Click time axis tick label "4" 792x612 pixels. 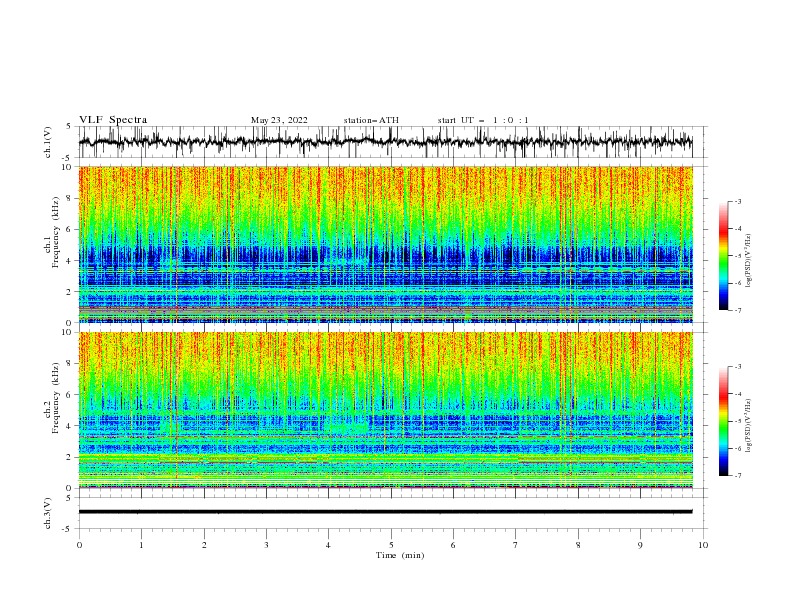point(328,545)
